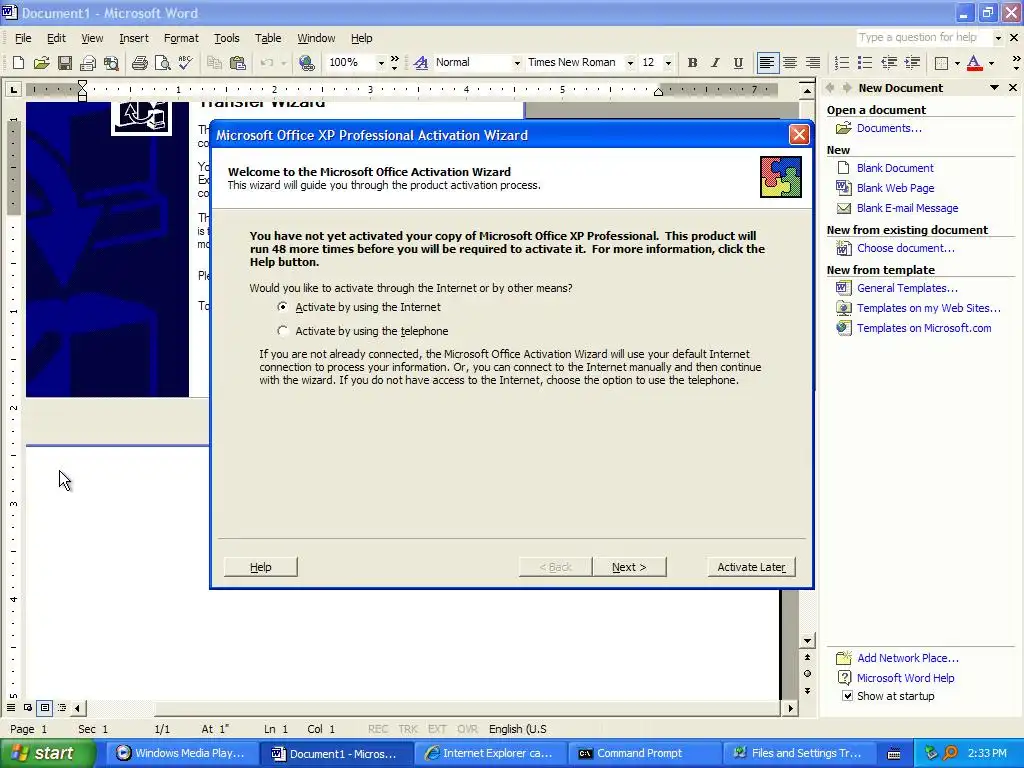Toggle Show at startup checkbox
Viewport: 1024px width, 768px height.
click(x=847, y=696)
